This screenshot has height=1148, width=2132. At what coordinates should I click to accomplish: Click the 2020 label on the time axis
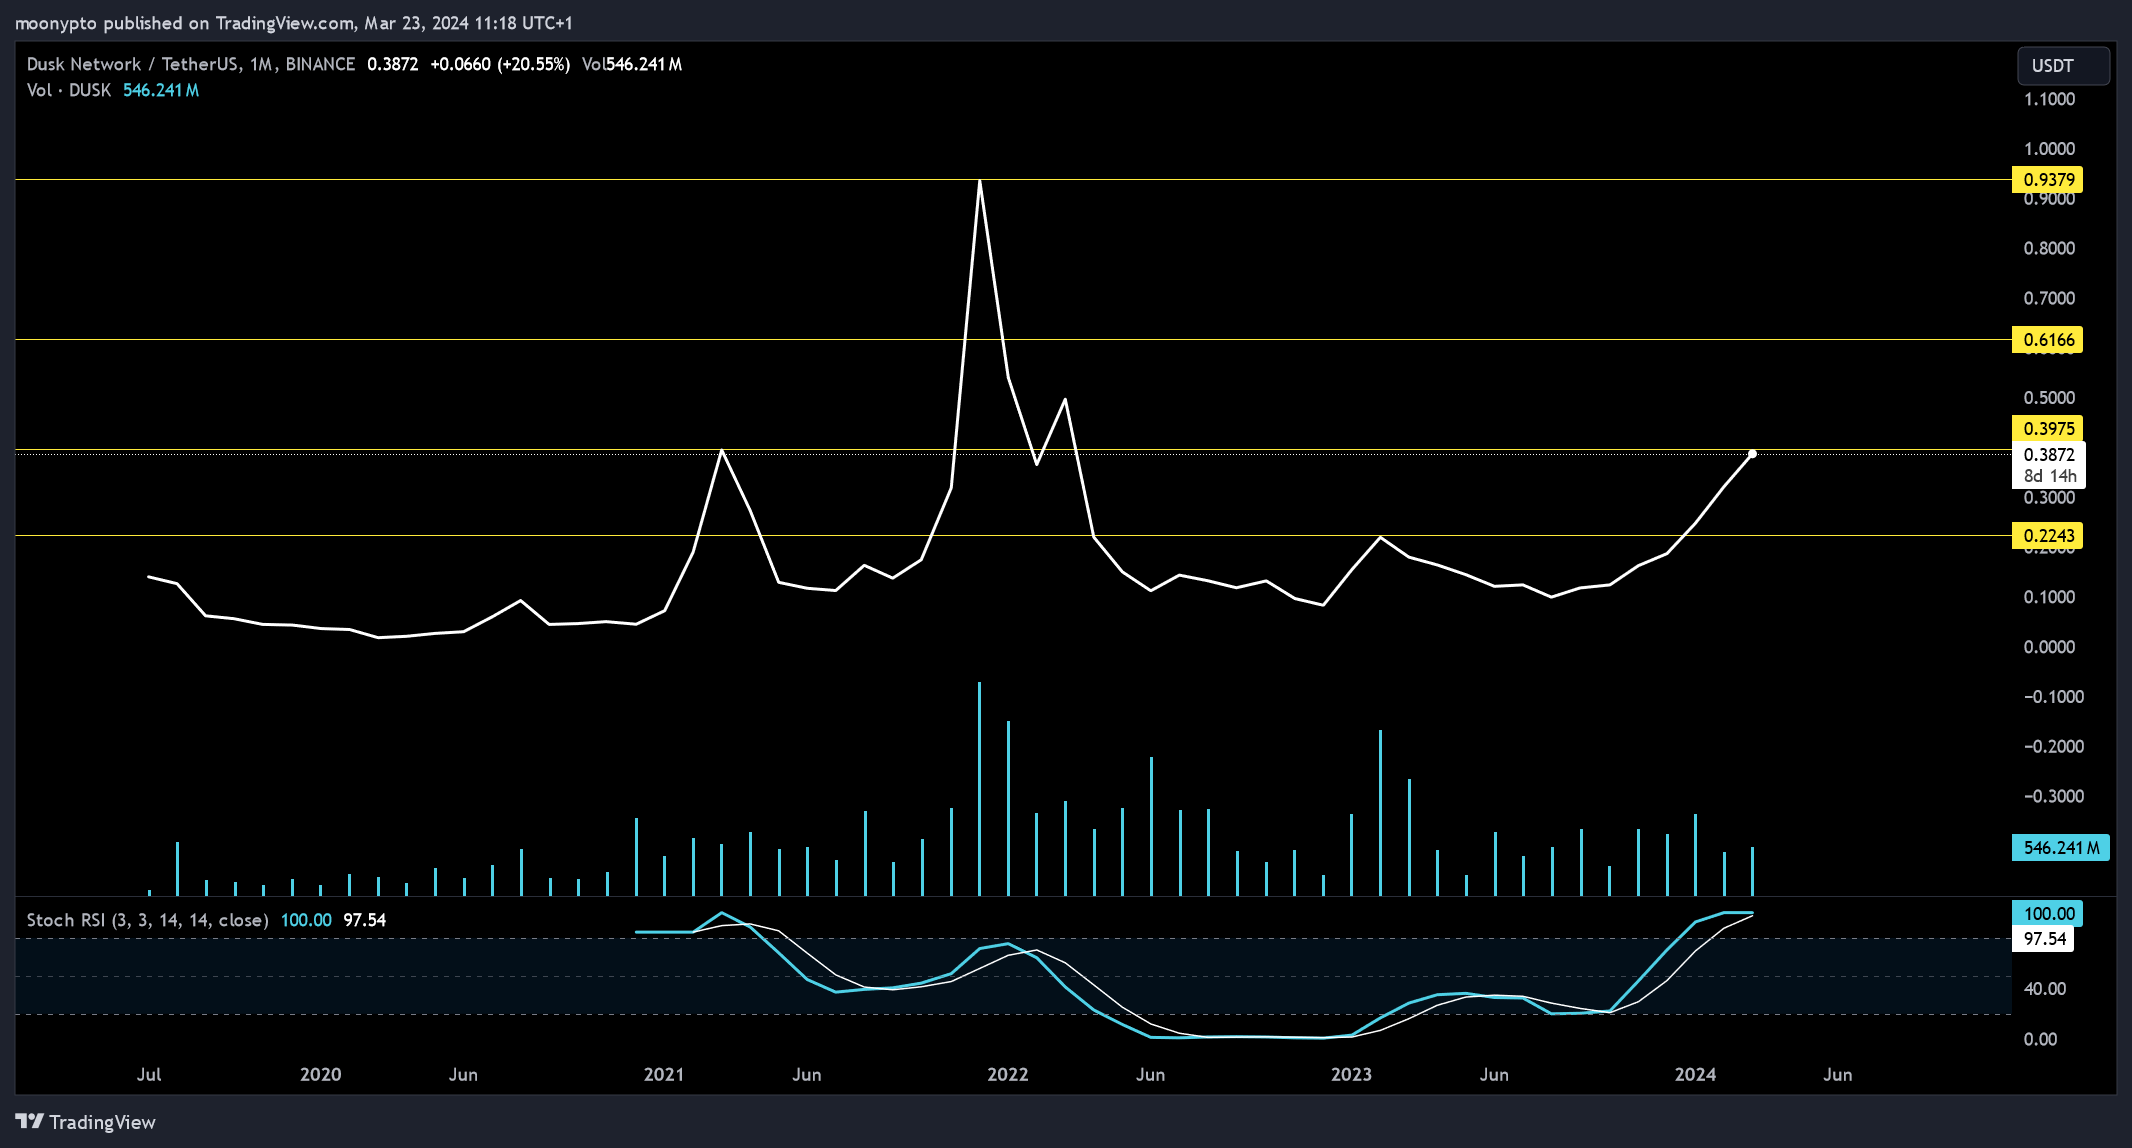tap(320, 1075)
